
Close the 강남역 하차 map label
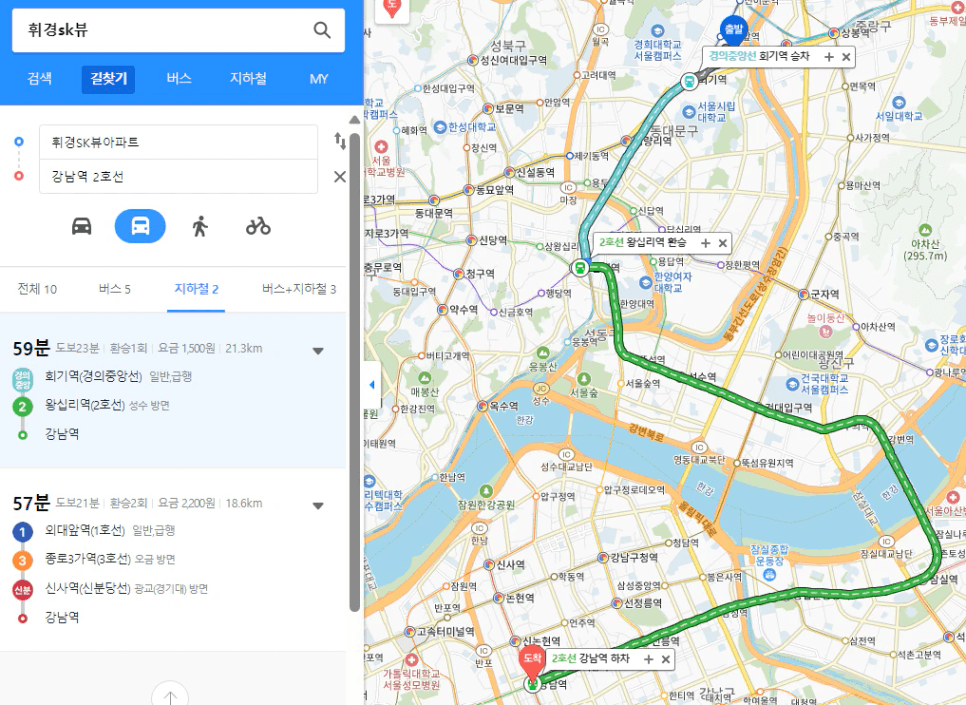[665, 659]
